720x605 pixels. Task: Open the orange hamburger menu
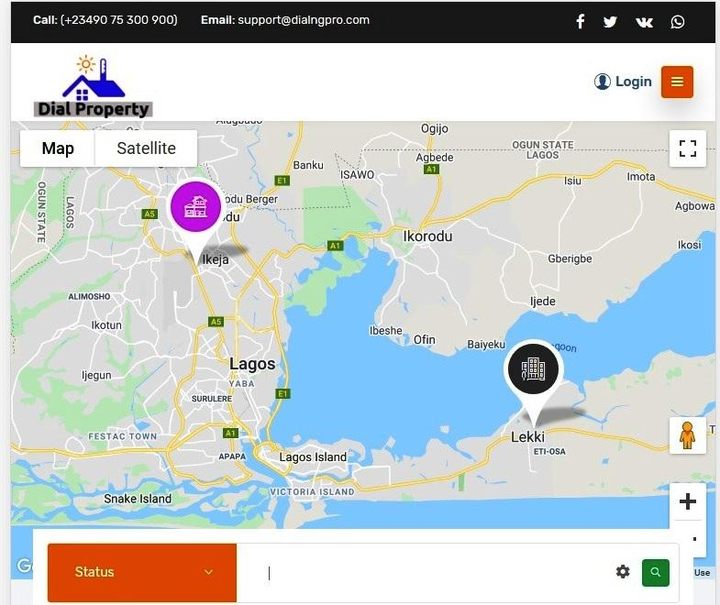(677, 82)
